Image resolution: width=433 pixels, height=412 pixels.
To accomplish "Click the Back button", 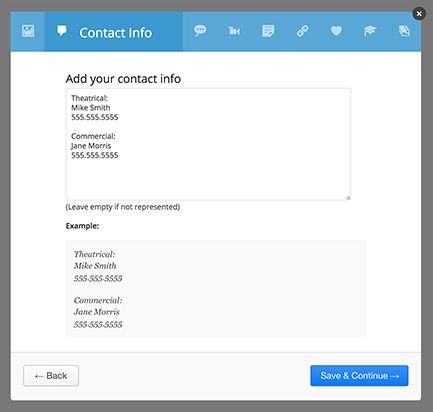I will [x=51, y=376].
